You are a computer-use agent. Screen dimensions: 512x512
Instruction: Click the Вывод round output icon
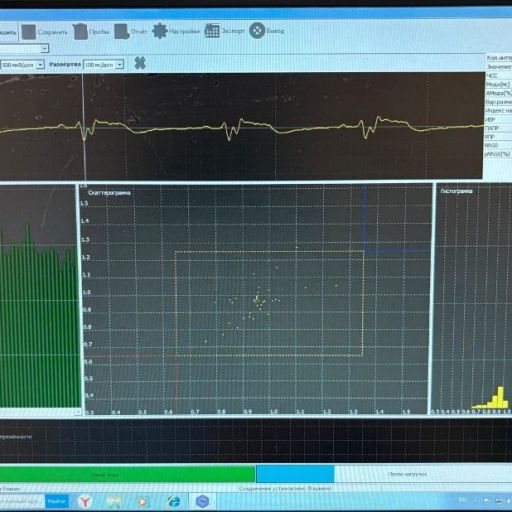tap(257, 31)
